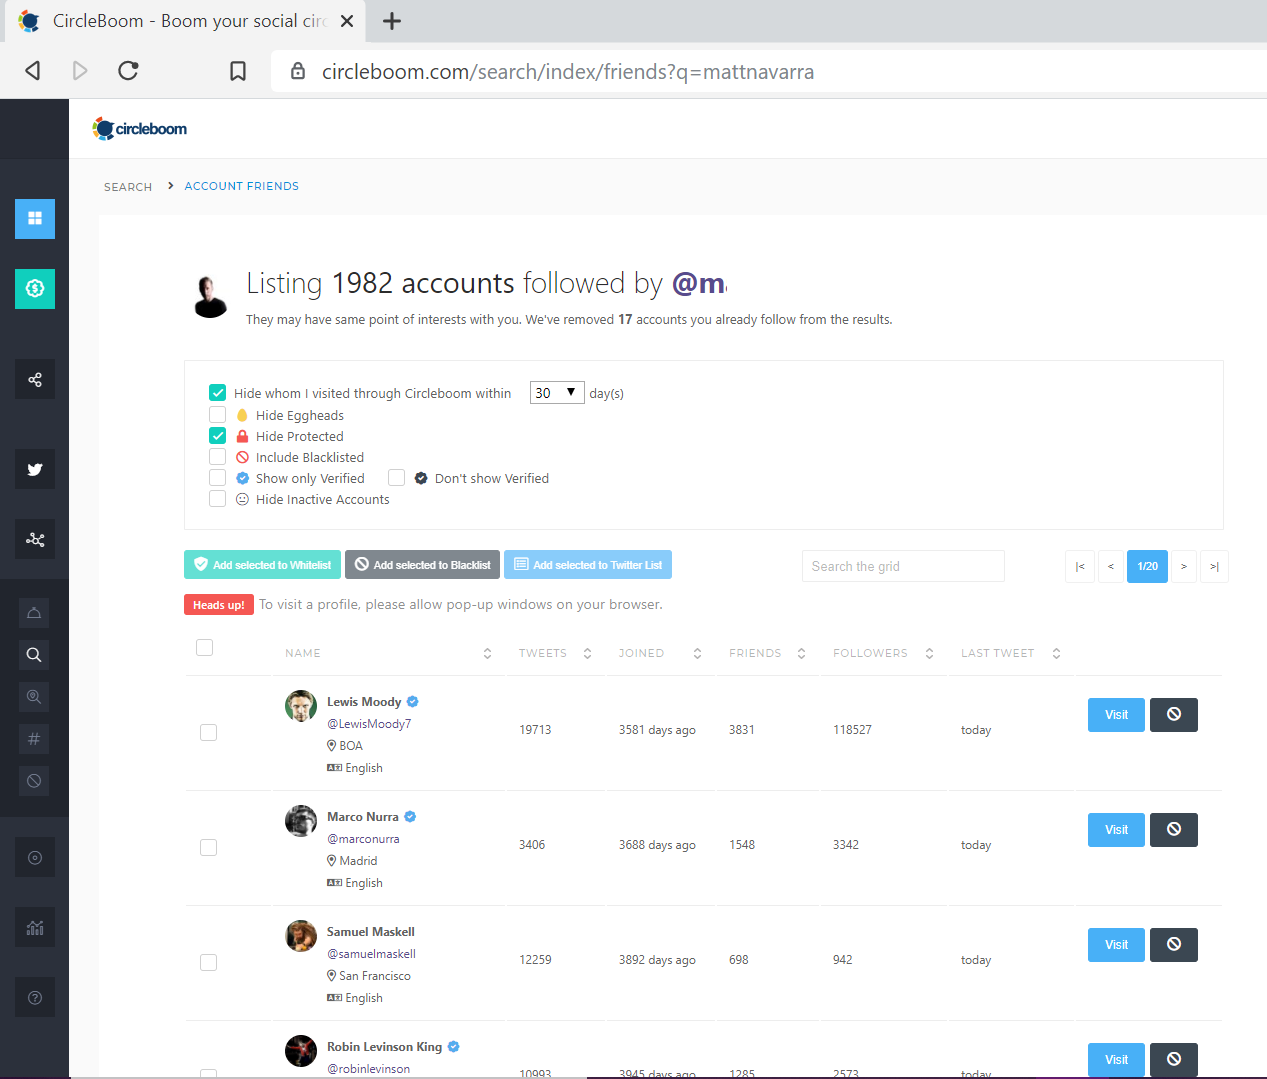Screen dimensions: 1267x1079
Task: Click the SEARCH breadcrumb
Action: (x=128, y=187)
